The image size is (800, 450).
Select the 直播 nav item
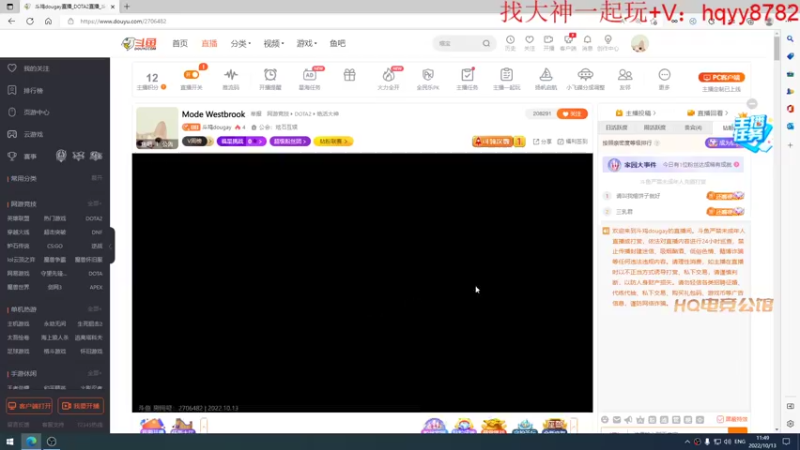pyautogui.click(x=209, y=43)
